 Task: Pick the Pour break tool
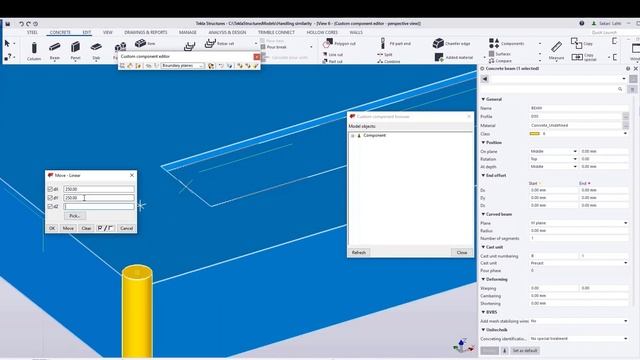coord(273,47)
